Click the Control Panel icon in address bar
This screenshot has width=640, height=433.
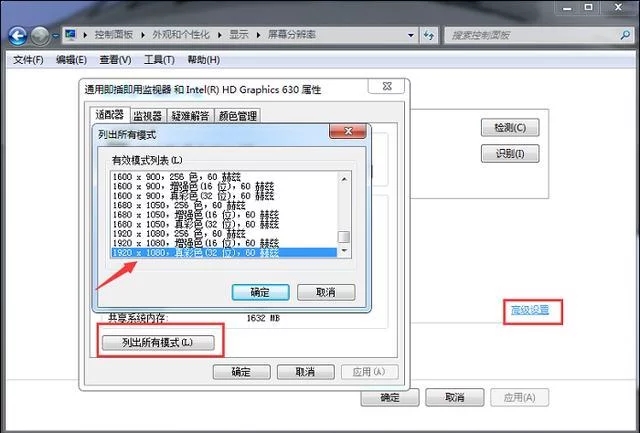71,35
